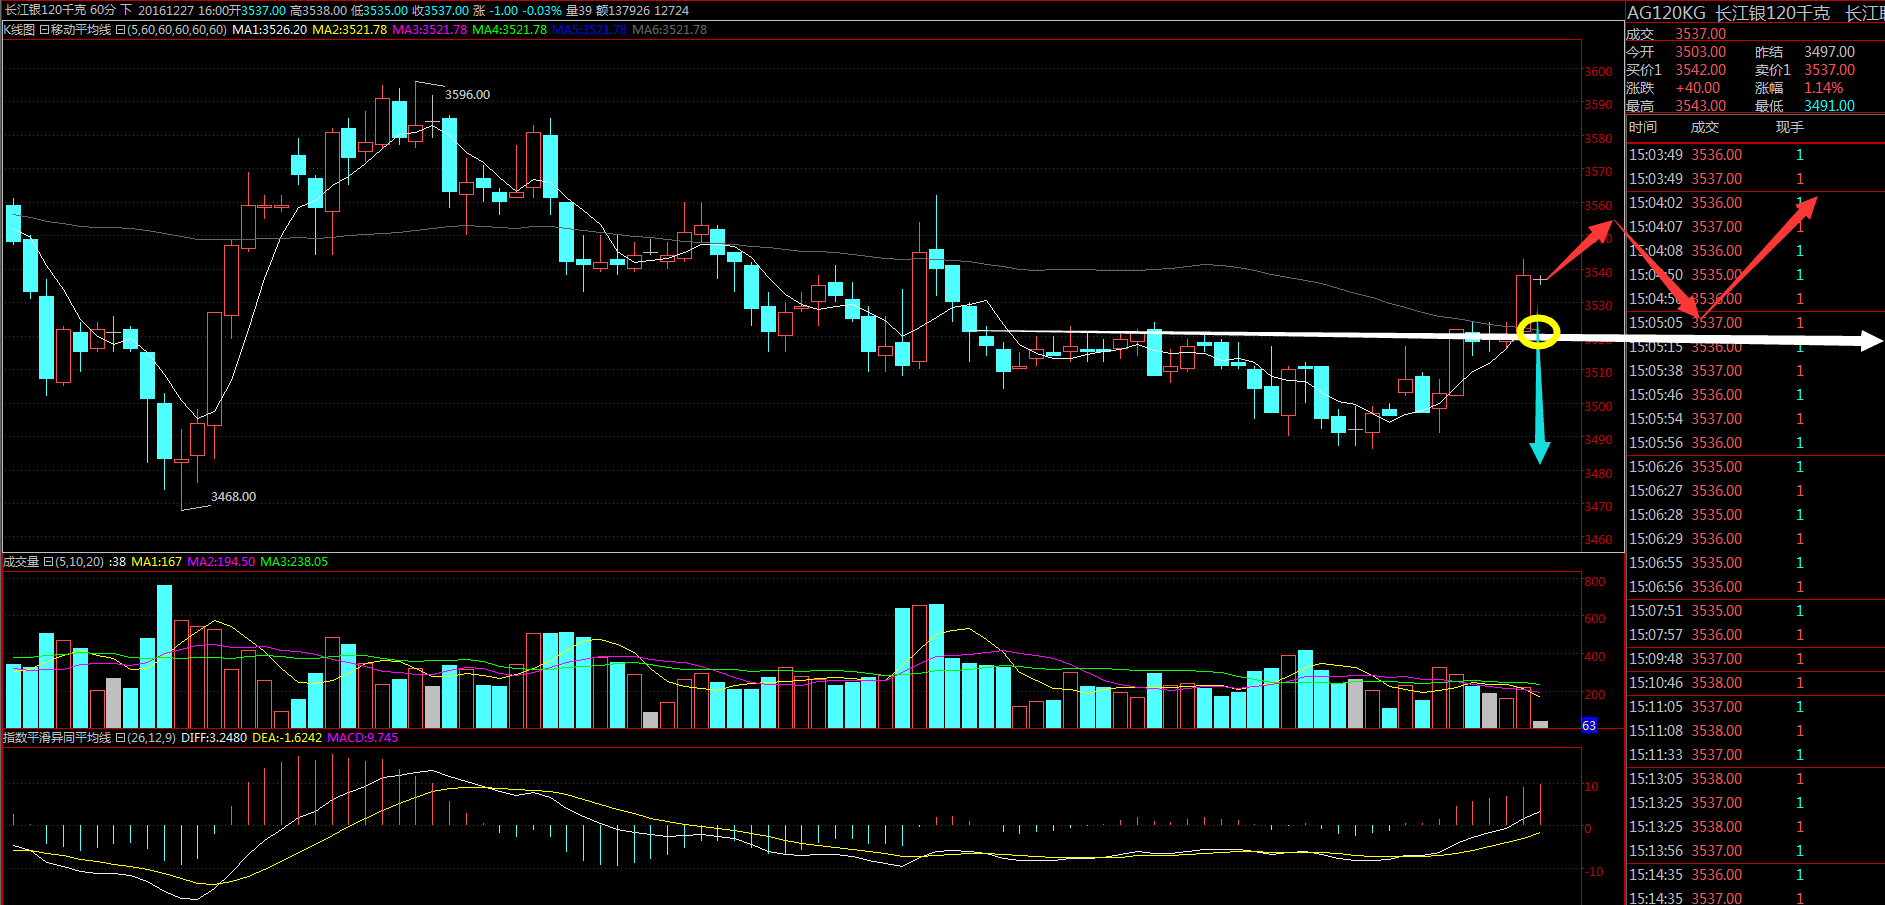Select the magenta MA3:3521.78 label
The height and width of the screenshot is (905, 1885).
coord(429,30)
